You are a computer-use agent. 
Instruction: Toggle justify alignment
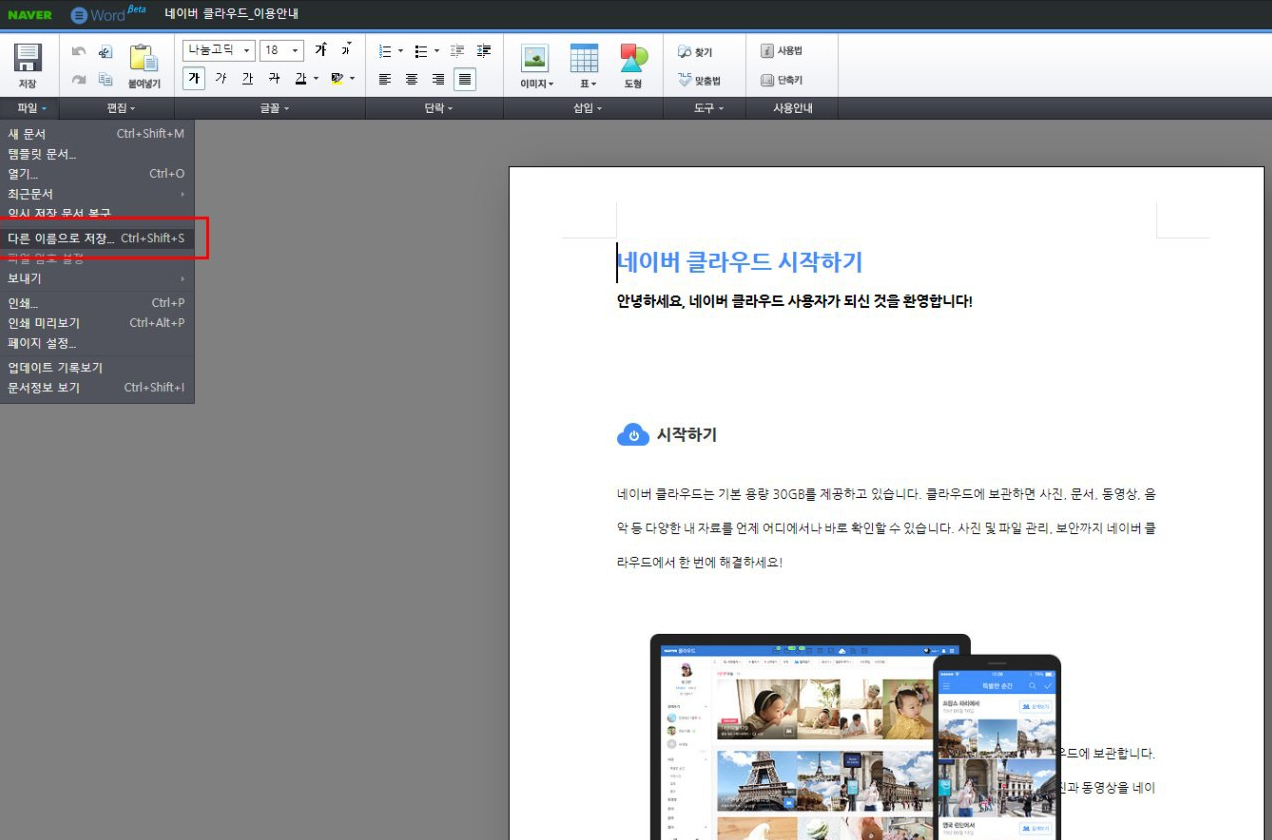tap(465, 79)
